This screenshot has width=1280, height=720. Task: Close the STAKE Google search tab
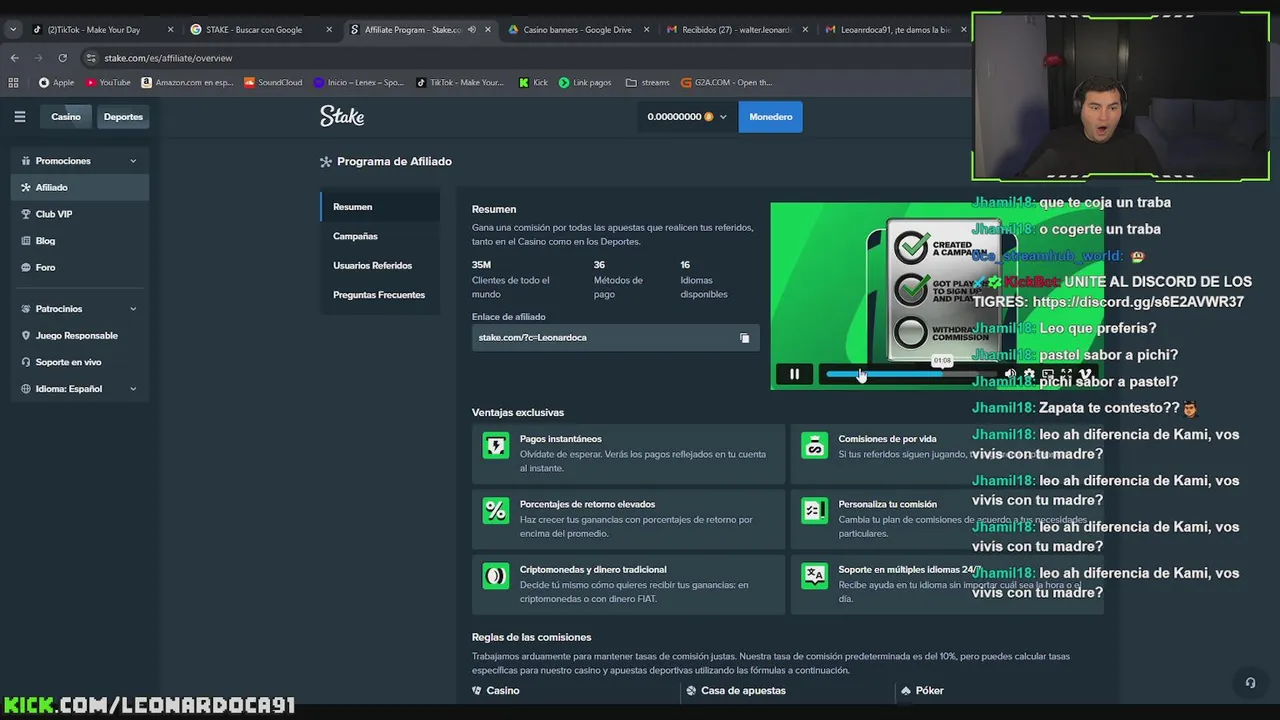pos(329,30)
